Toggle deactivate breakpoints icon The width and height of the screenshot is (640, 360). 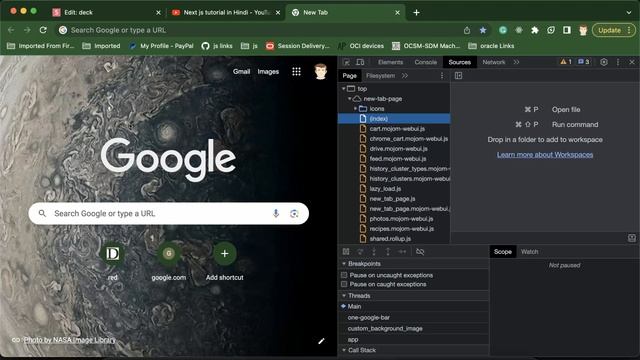pyautogui.click(x=420, y=251)
